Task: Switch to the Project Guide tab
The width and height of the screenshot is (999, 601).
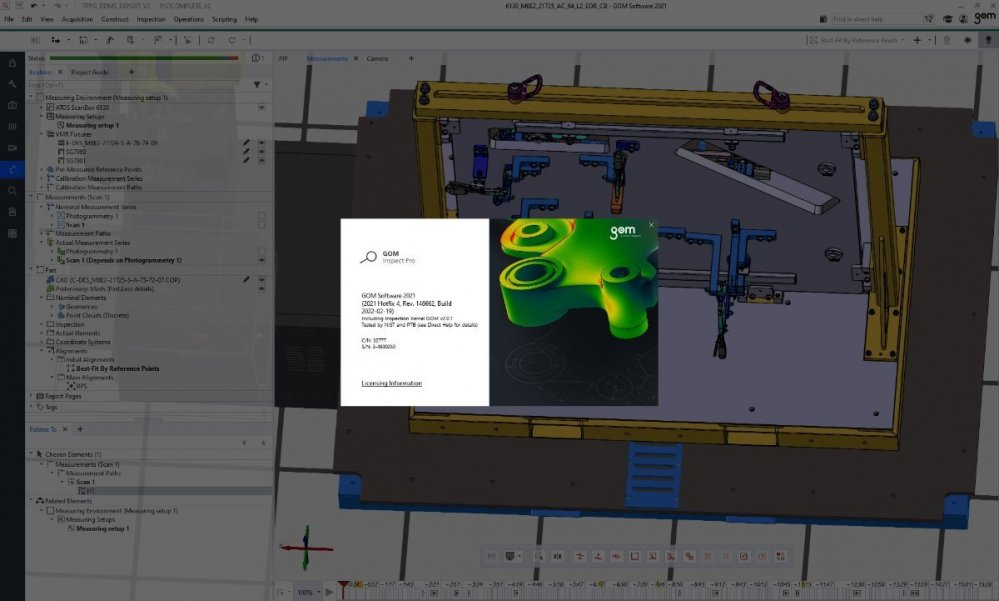Action: 90,72
